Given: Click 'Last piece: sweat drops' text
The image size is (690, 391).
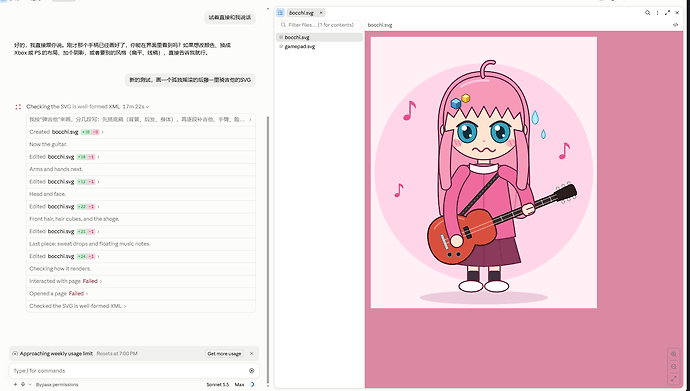Looking at the screenshot, I should [x=90, y=244].
